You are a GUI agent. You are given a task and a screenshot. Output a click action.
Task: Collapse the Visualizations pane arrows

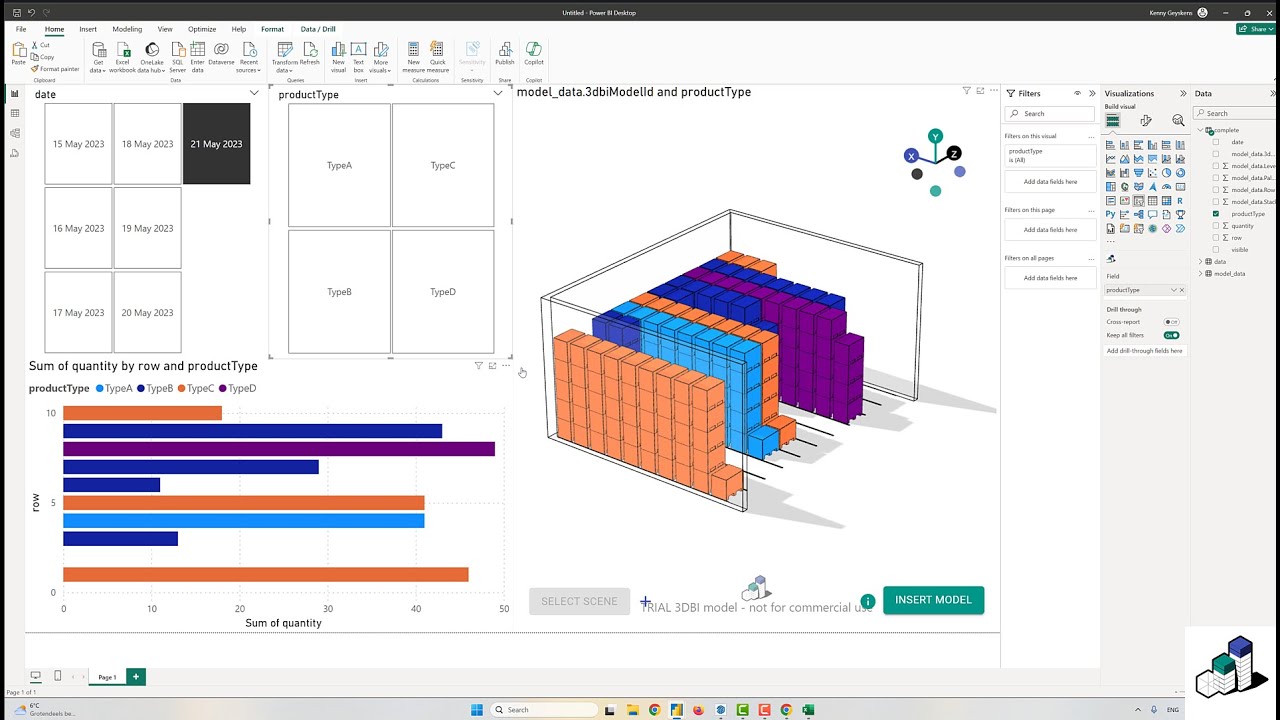1183,93
